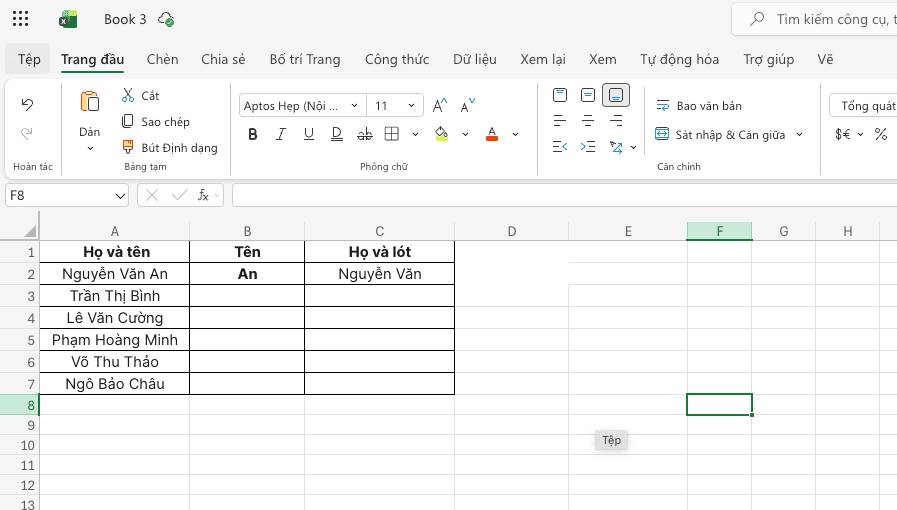Select cell containing Phạm Hoàng Minh
This screenshot has width=897, height=510.
click(x=115, y=340)
